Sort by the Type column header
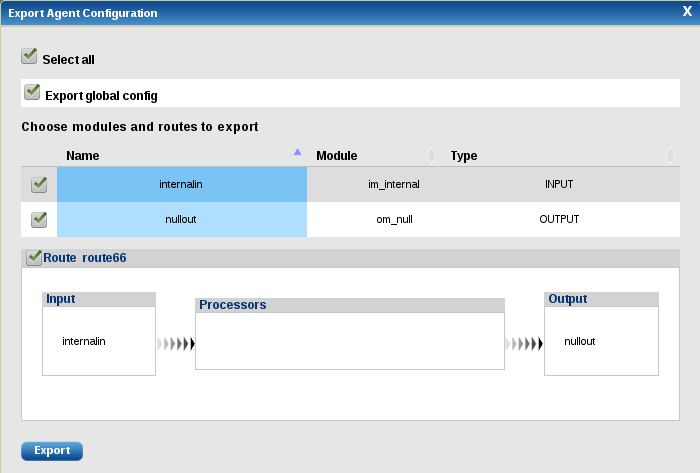Viewport: 700px width, 473px height. [x=464, y=156]
